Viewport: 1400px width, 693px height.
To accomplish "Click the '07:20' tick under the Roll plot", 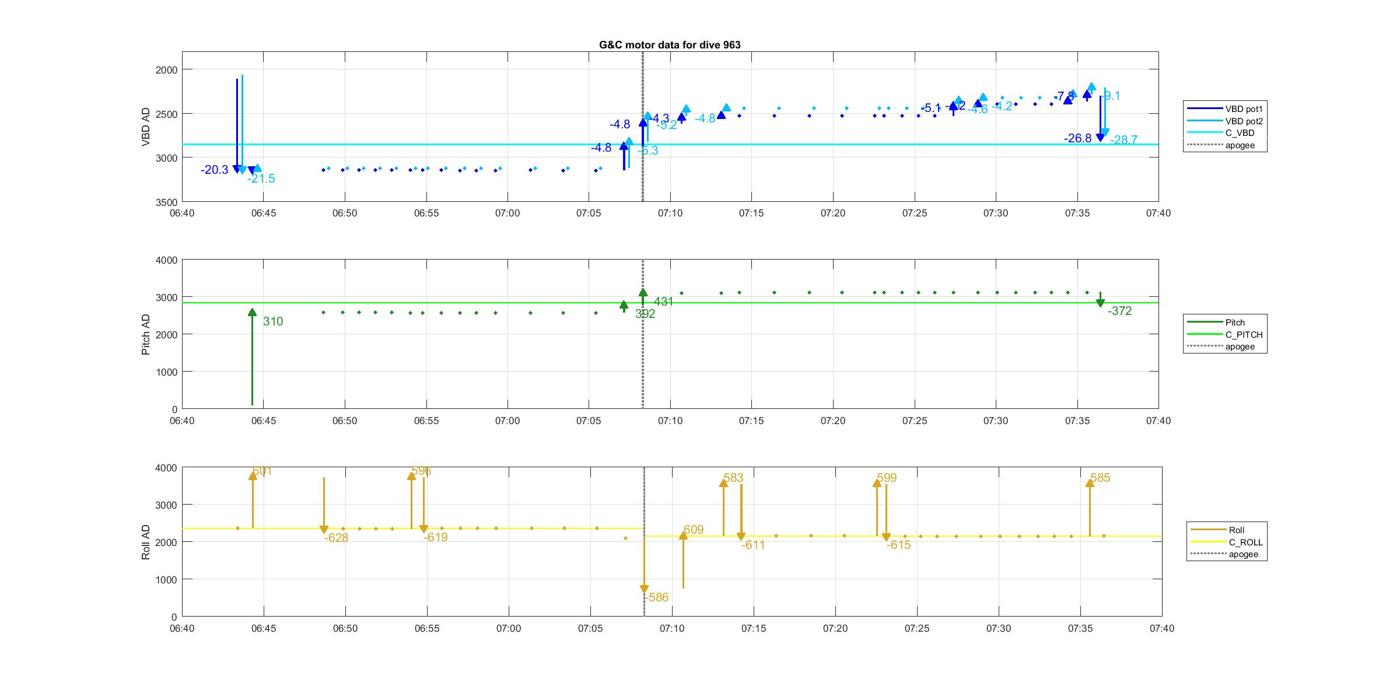I will pos(835,629).
